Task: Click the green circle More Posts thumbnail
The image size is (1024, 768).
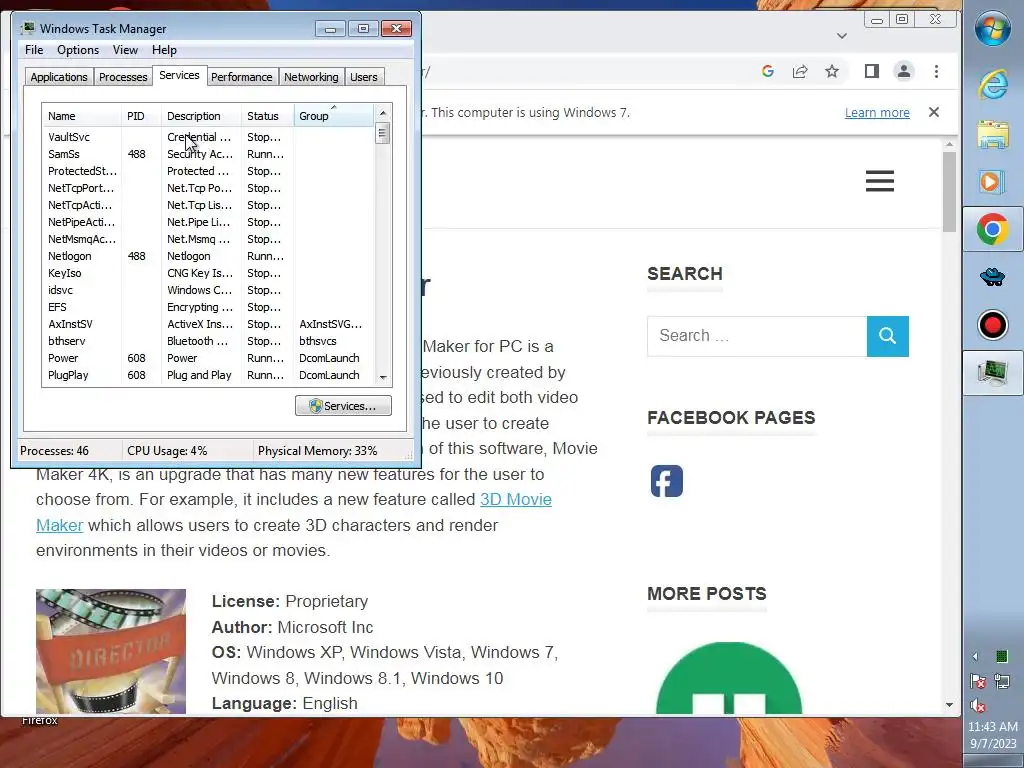Action: pyautogui.click(x=729, y=678)
